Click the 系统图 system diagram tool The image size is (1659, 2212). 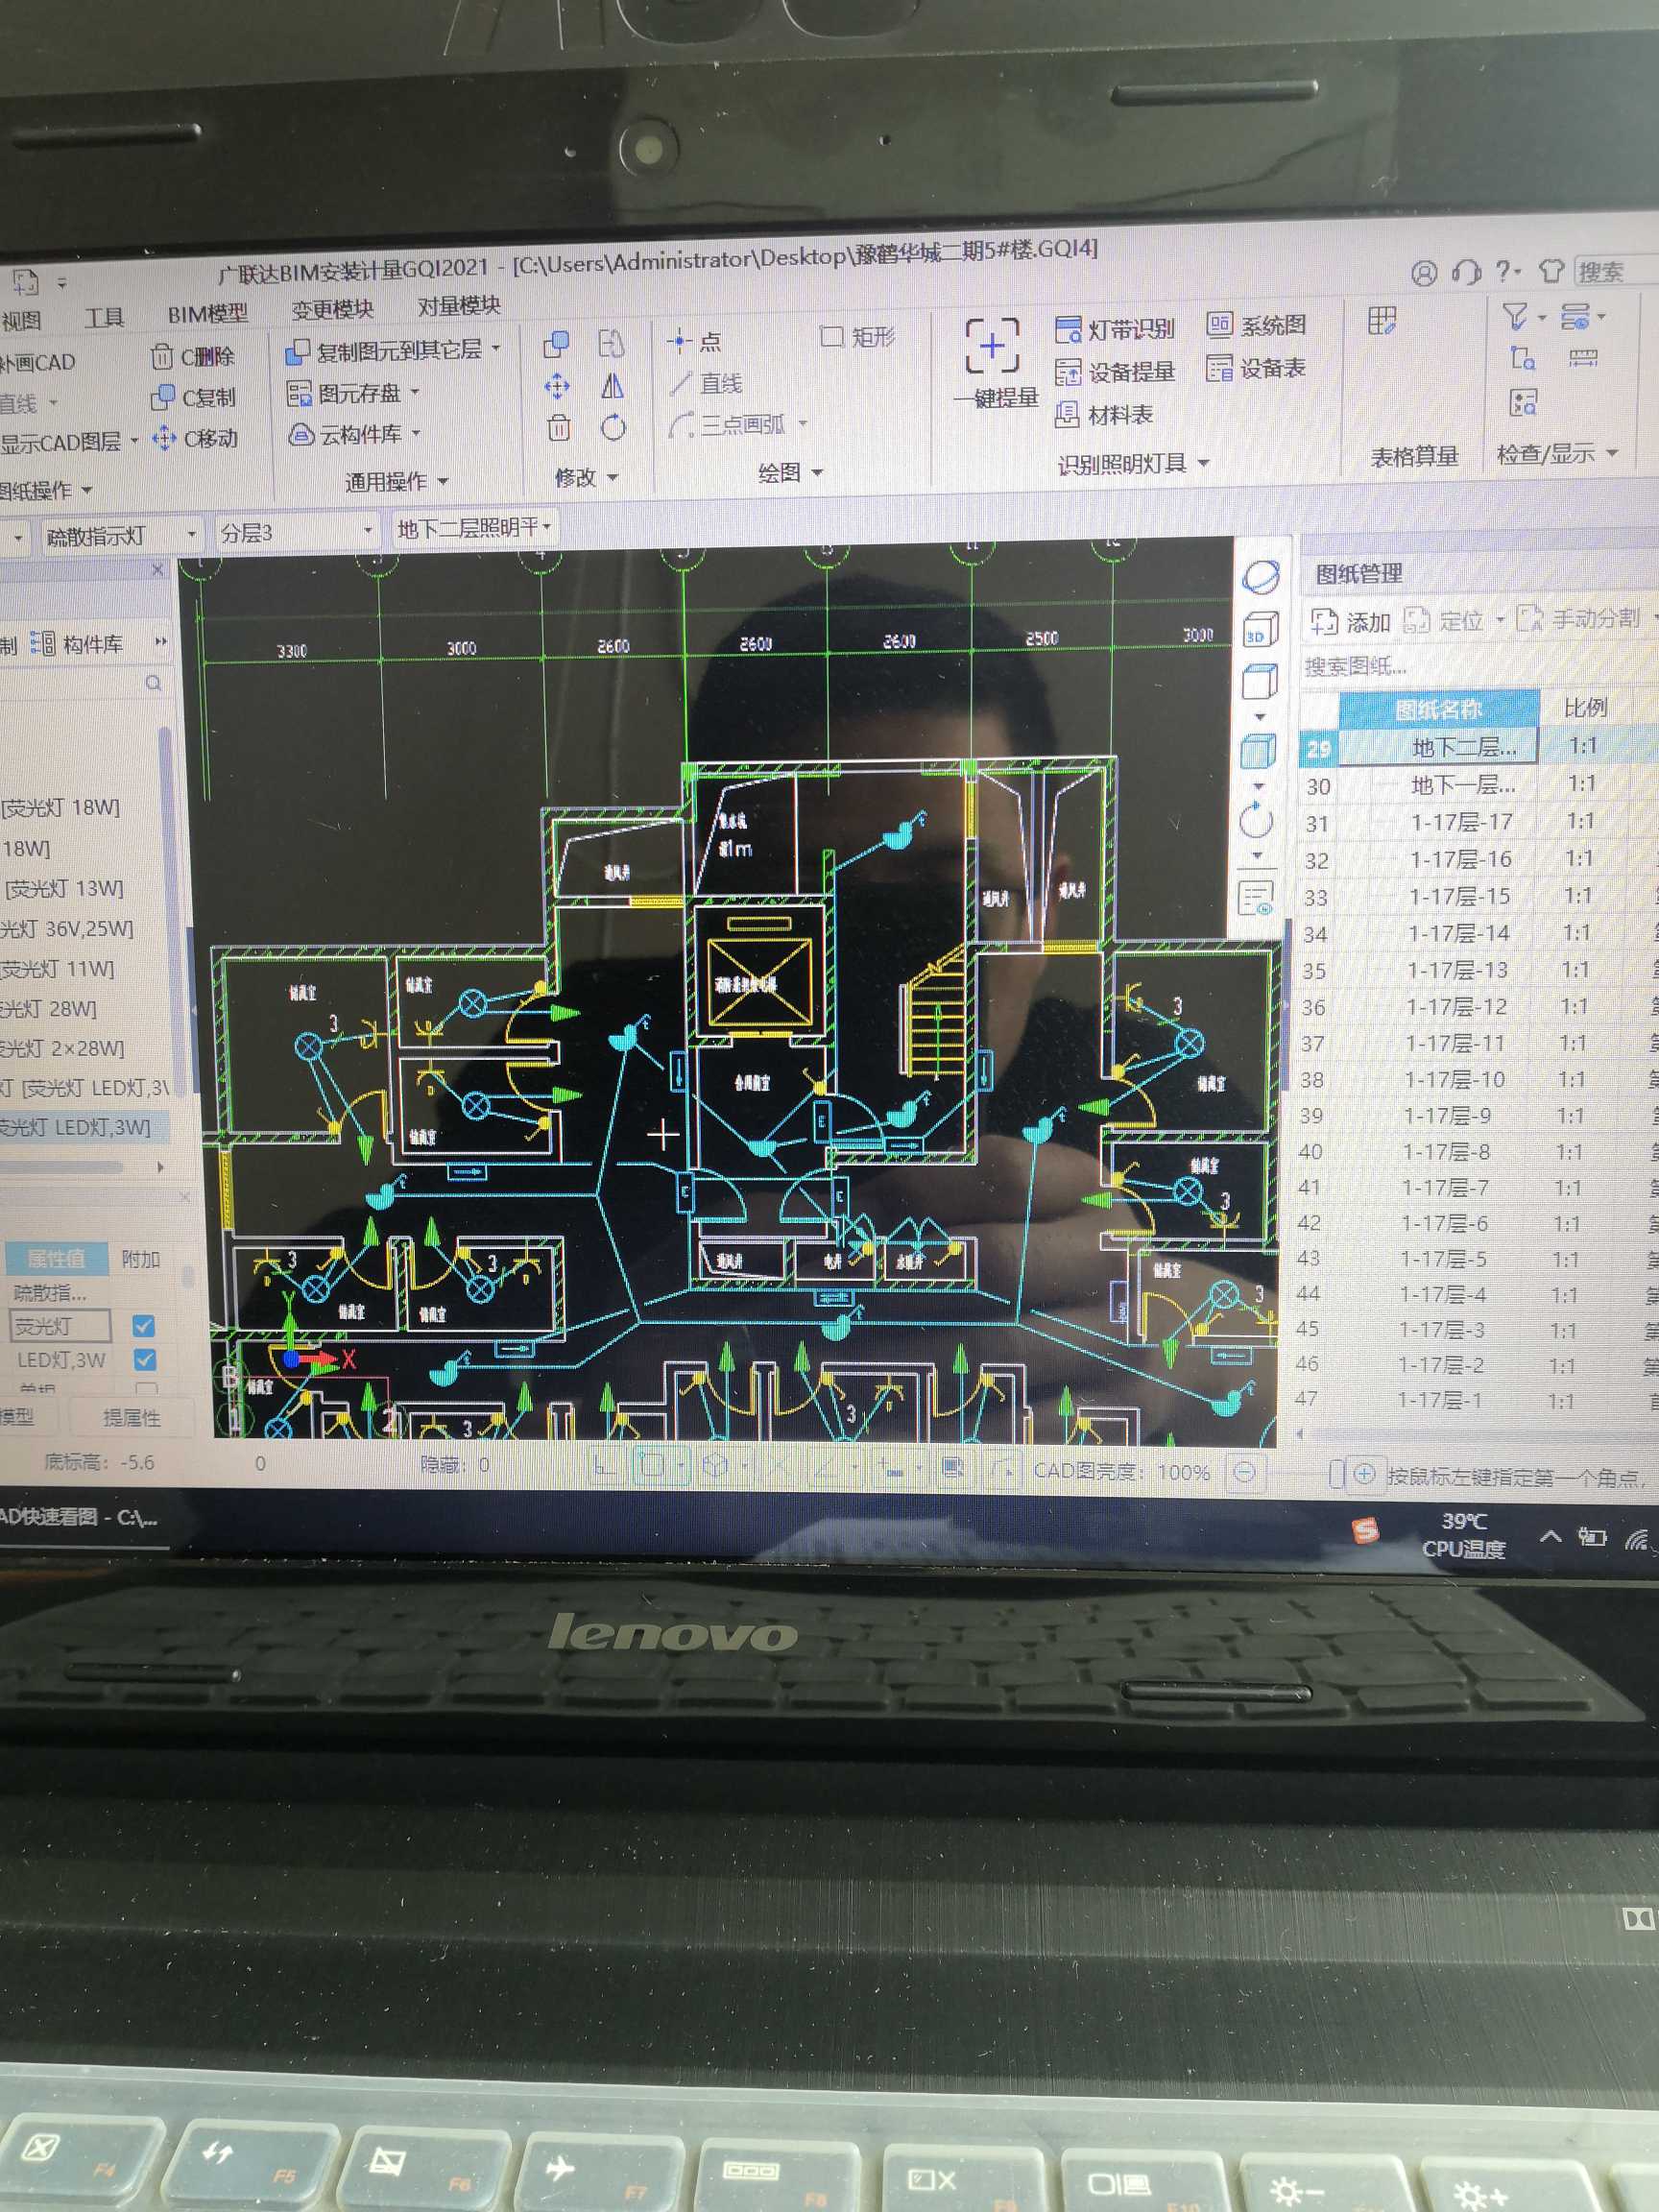point(1256,325)
